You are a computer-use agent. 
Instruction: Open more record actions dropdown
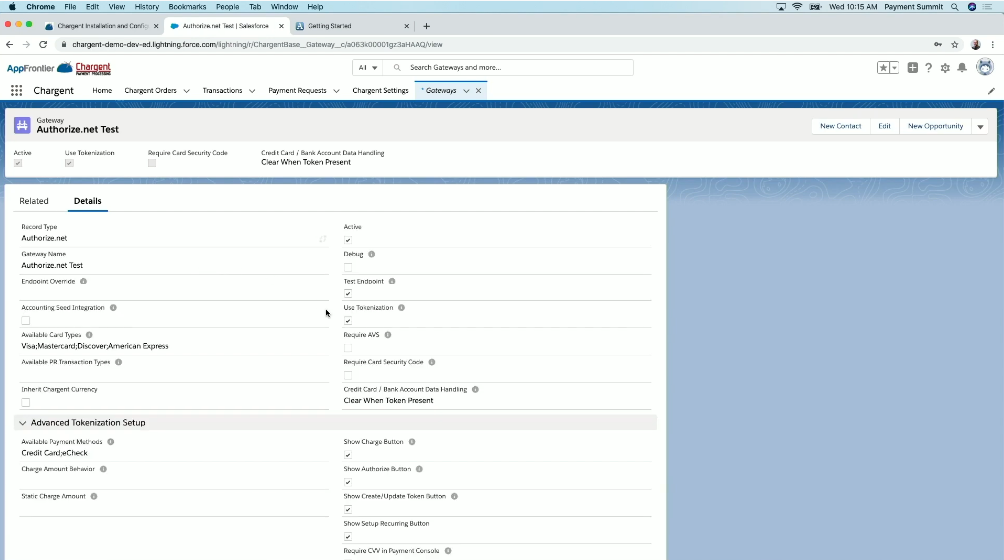[x=980, y=126]
